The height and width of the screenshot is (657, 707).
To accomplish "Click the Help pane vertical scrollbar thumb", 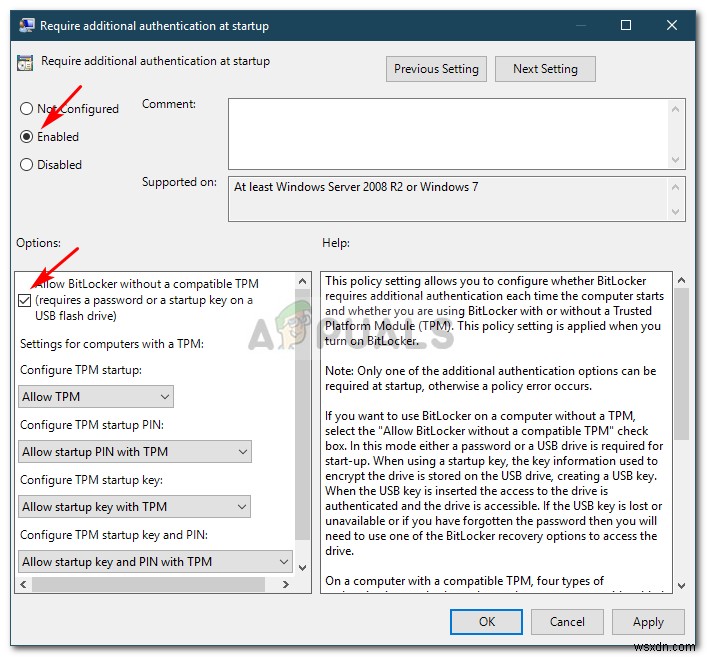I will (x=682, y=364).
